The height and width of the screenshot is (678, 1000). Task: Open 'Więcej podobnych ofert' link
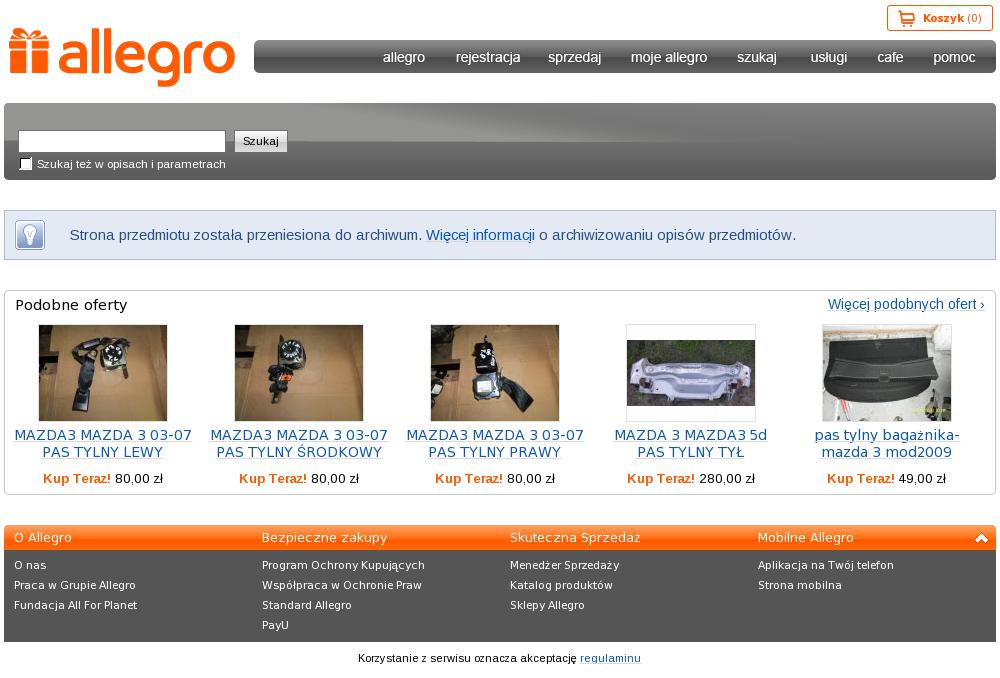(906, 304)
